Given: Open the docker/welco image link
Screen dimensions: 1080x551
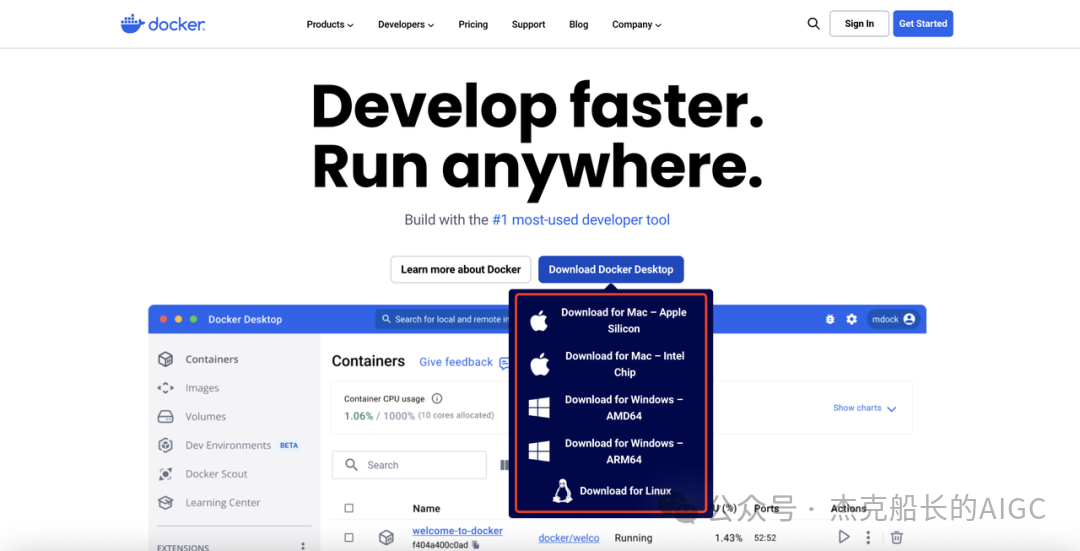Looking at the screenshot, I should [568, 538].
